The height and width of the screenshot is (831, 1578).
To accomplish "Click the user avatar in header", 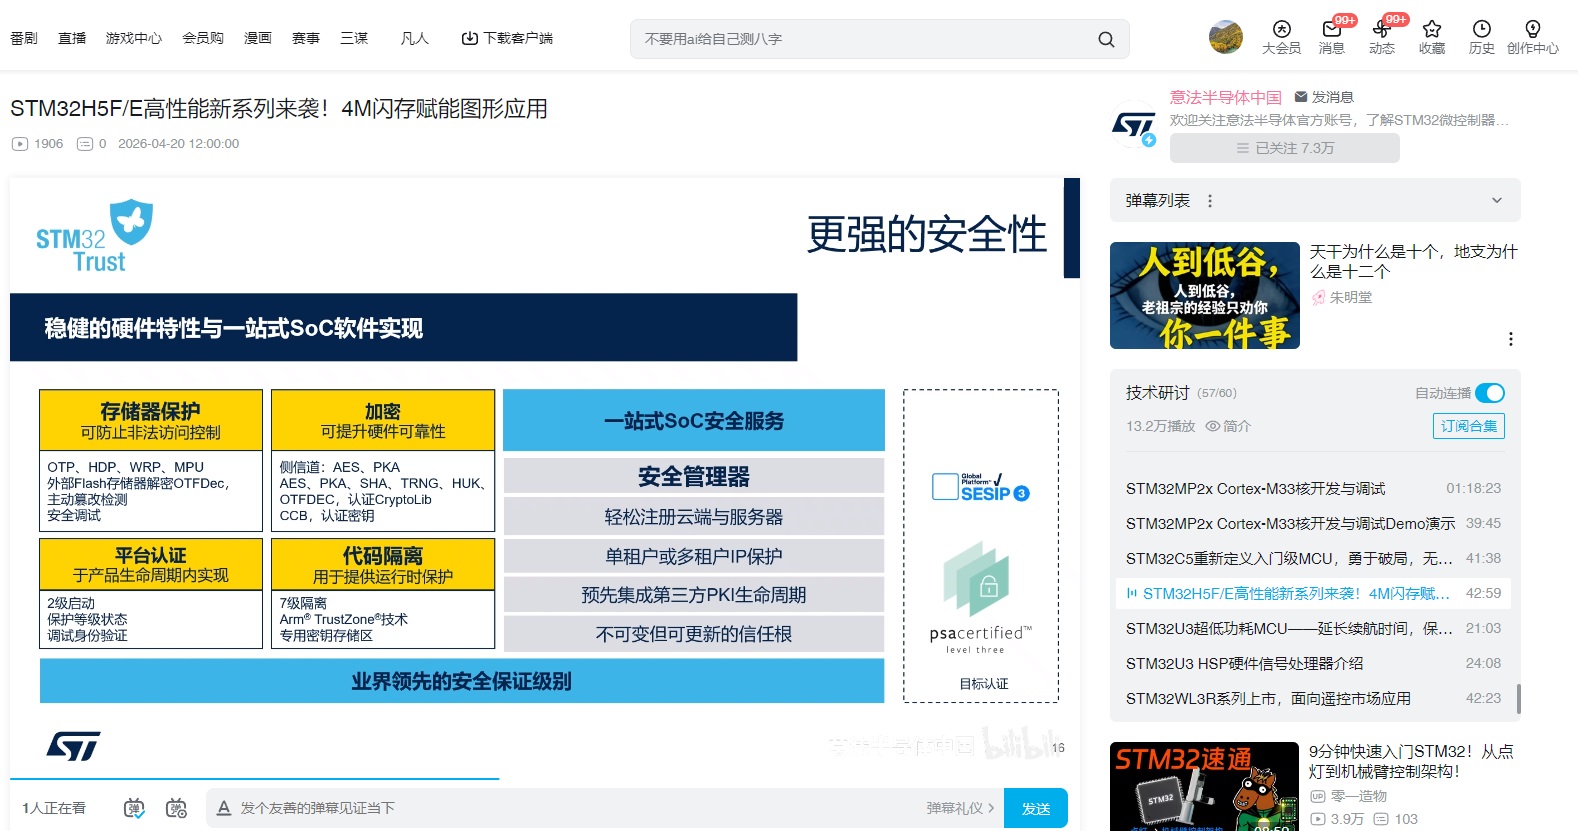I will (x=1226, y=37).
